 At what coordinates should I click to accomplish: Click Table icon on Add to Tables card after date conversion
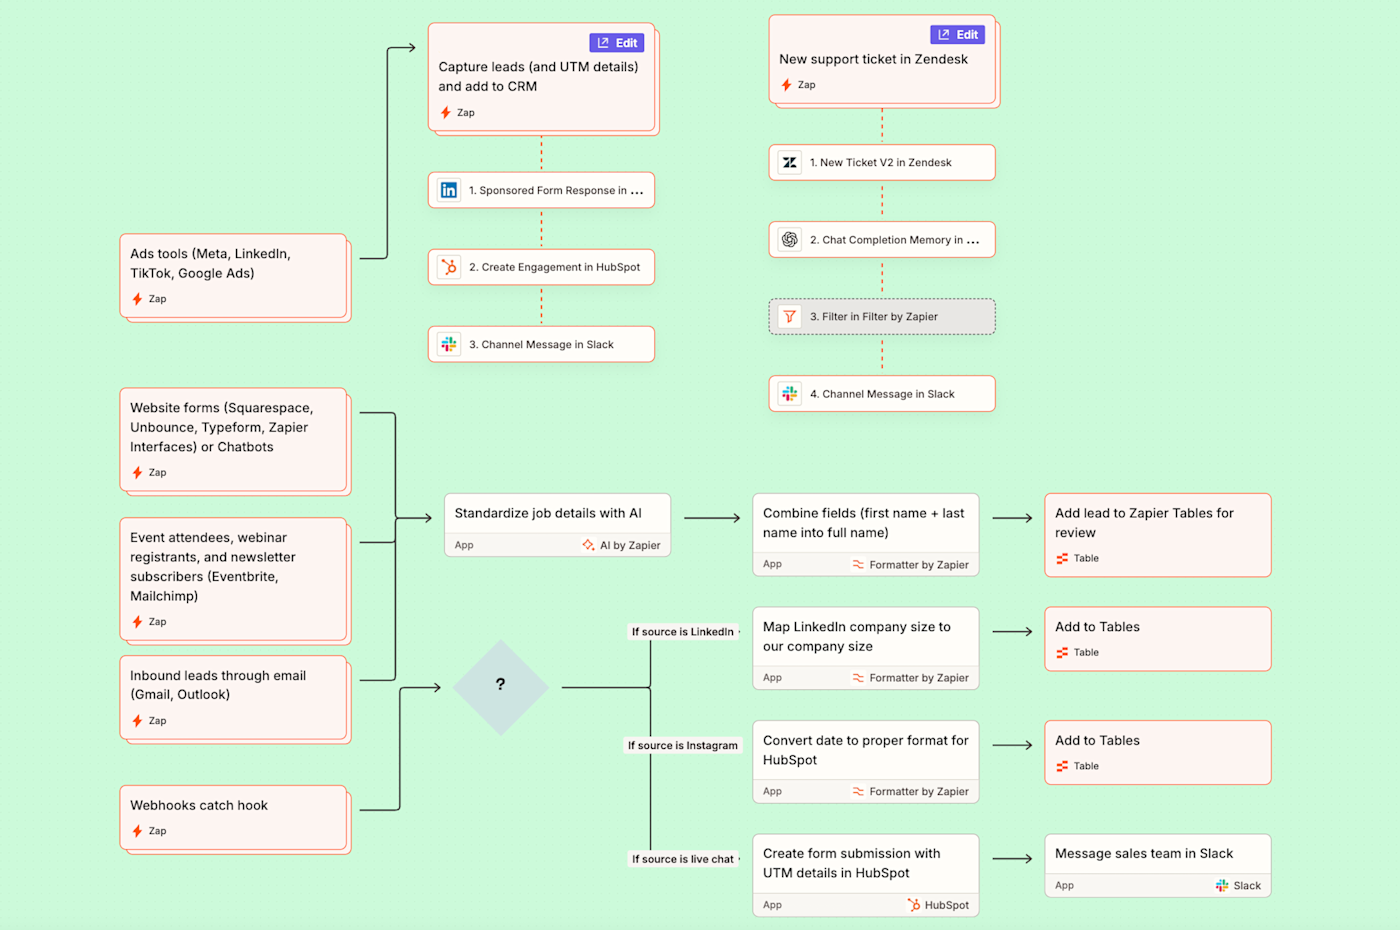(1062, 767)
